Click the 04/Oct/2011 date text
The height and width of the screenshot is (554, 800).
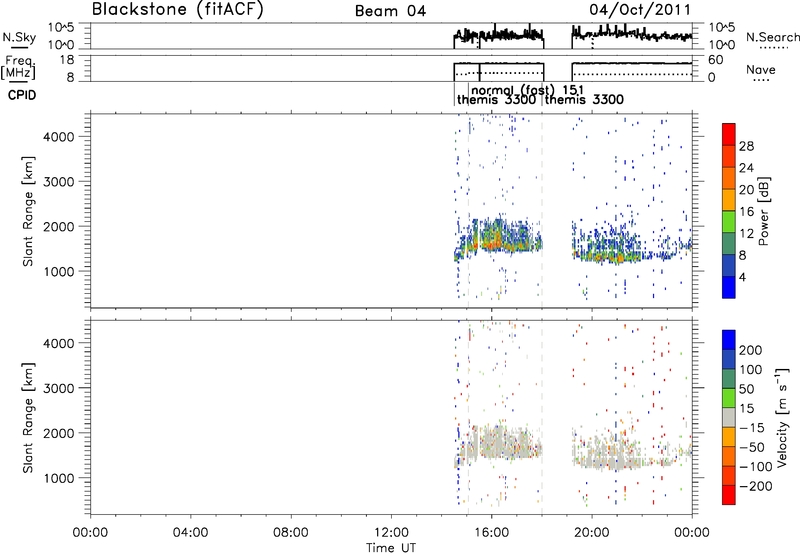(640, 10)
